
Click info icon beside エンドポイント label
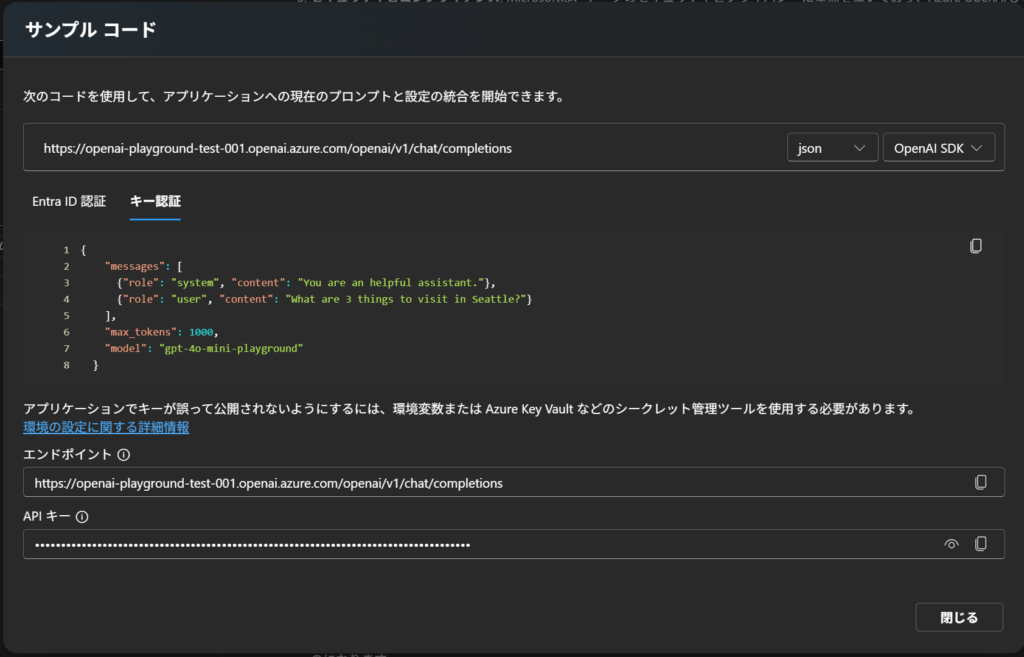click(x=124, y=454)
